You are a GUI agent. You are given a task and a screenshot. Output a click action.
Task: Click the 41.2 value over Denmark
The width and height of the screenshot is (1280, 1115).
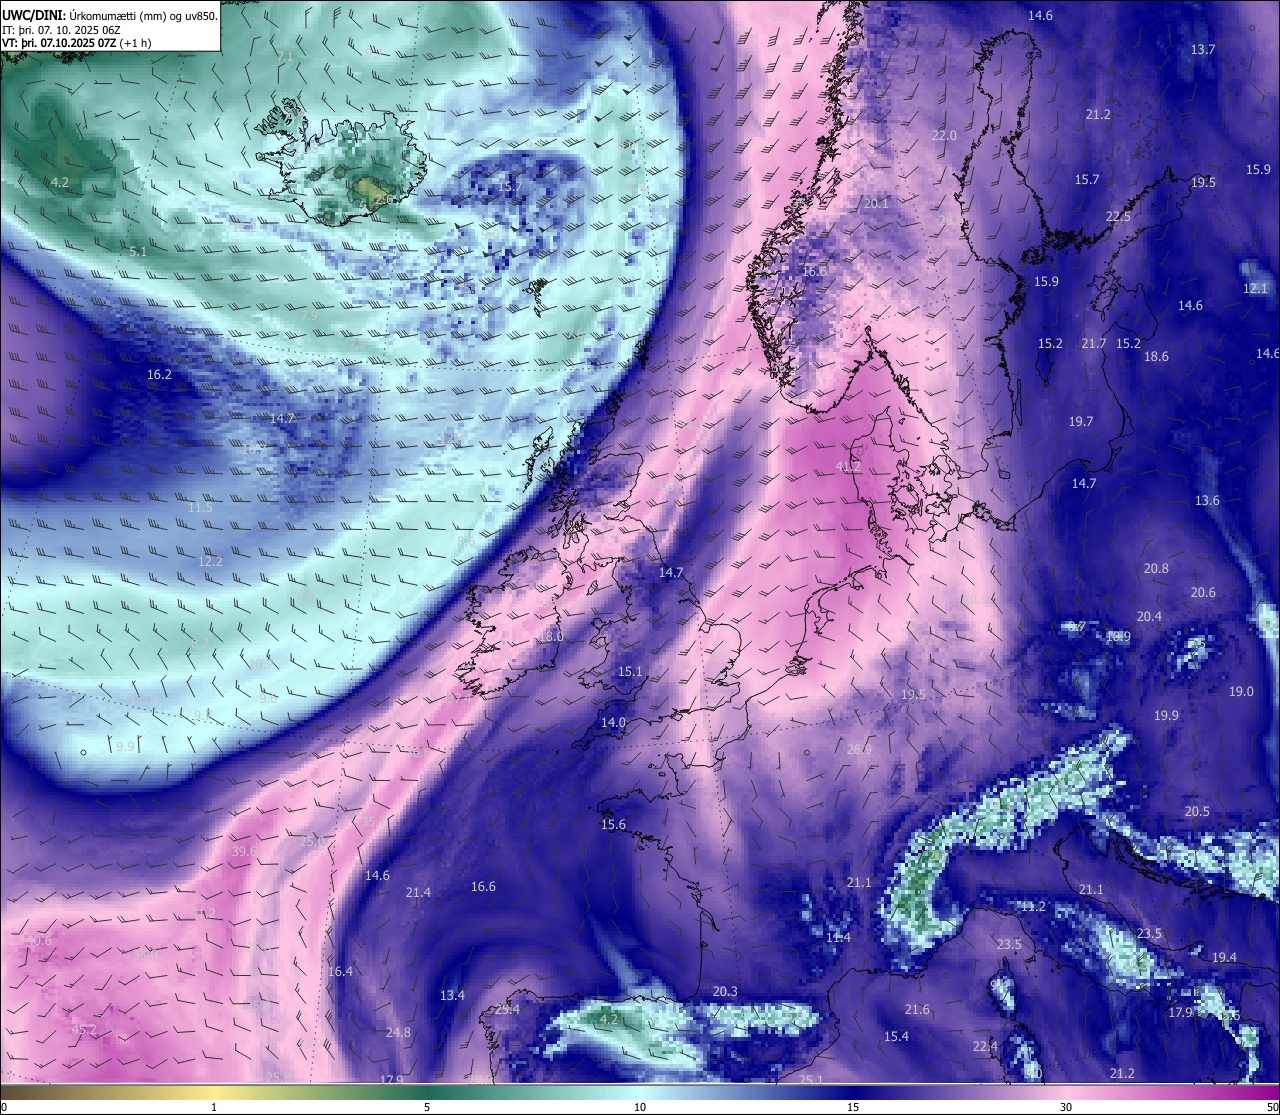(x=848, y=466)
